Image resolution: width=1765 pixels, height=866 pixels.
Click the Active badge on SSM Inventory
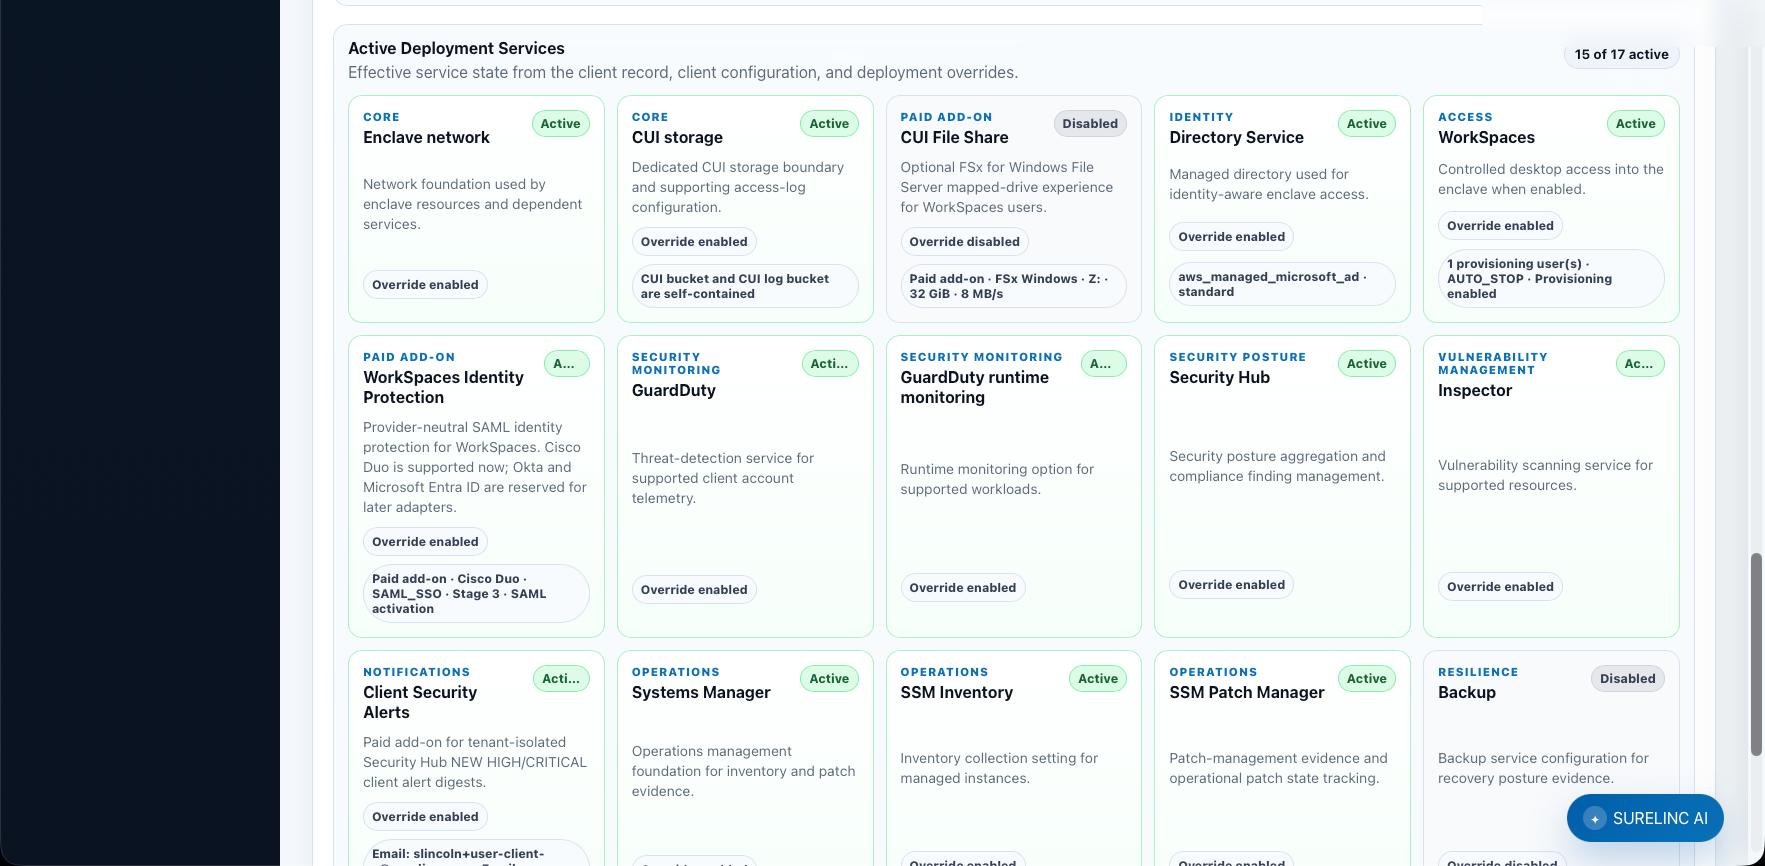[x=1098, y=679]
